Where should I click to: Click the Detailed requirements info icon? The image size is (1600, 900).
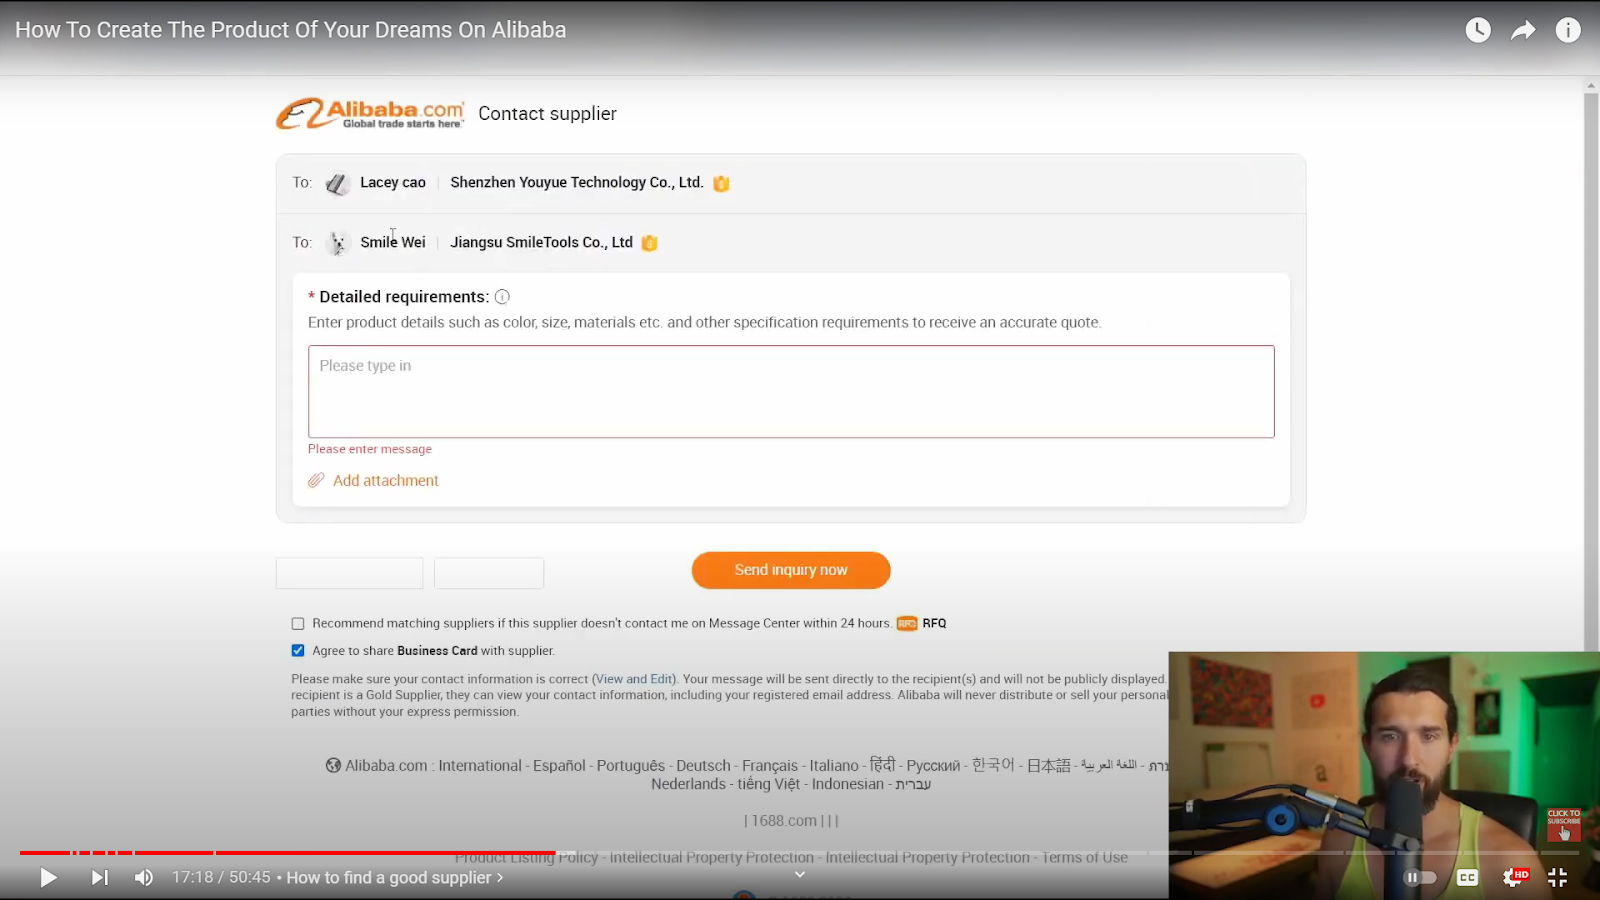tap(502, 297)
